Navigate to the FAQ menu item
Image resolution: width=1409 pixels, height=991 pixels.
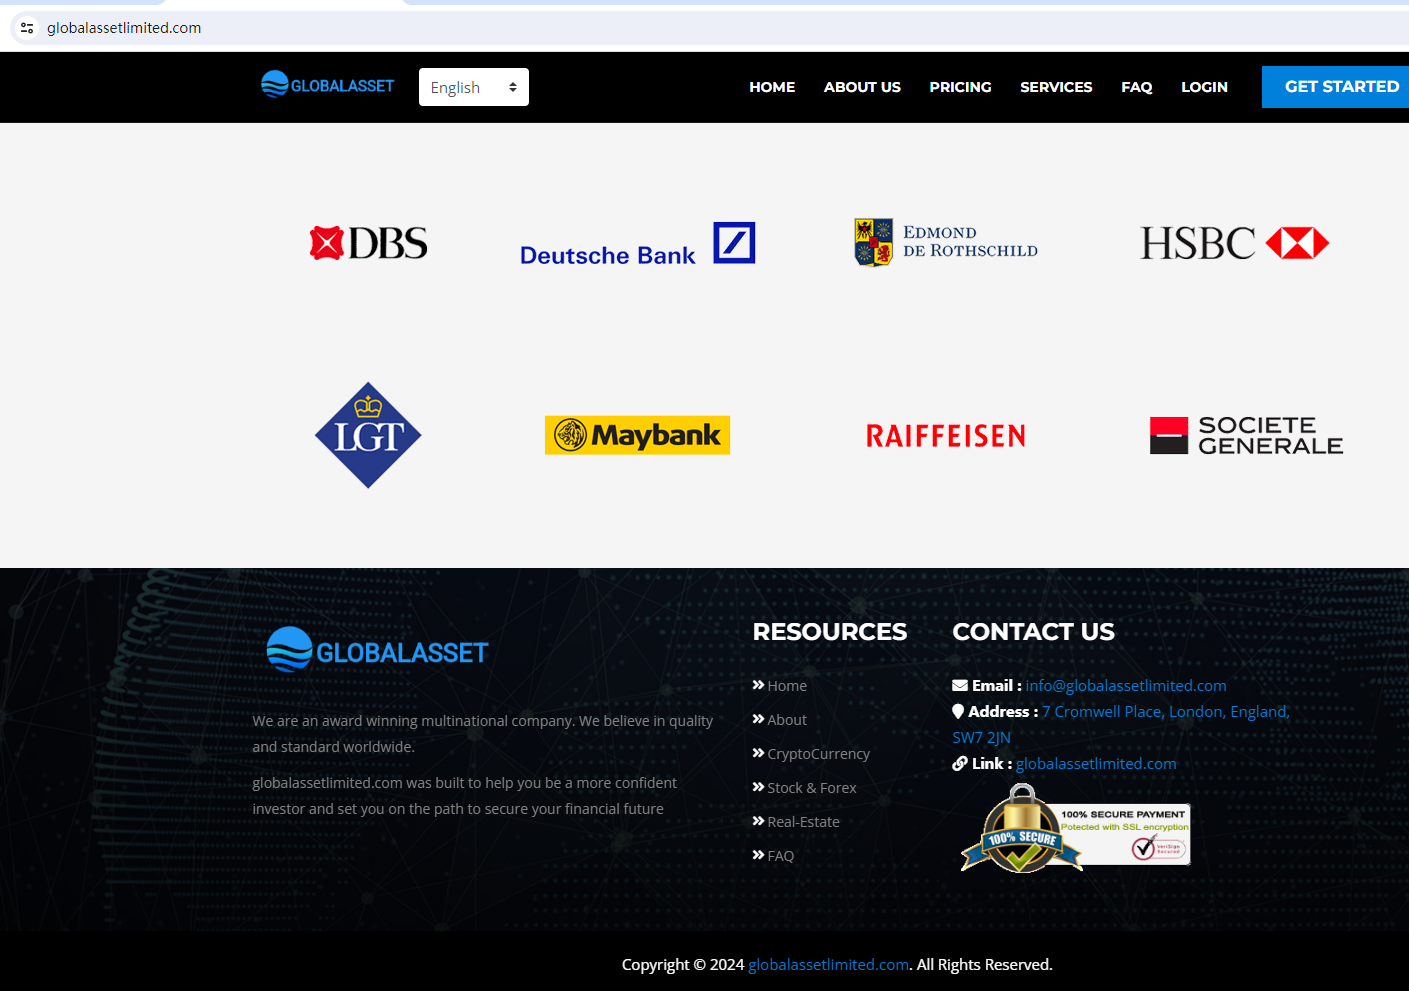pyautogui.click(x=1137, y=87)
